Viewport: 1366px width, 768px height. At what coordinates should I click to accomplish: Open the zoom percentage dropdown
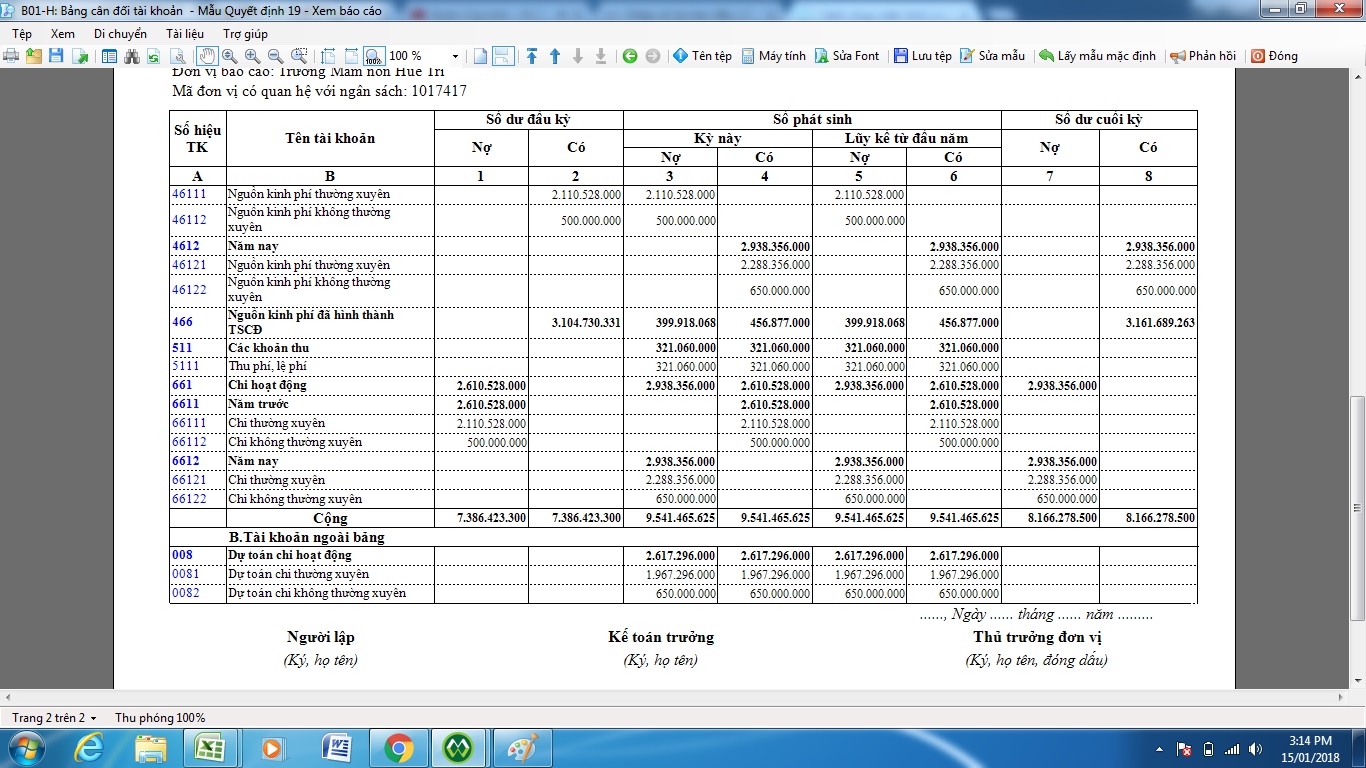[x=456, y=56]
